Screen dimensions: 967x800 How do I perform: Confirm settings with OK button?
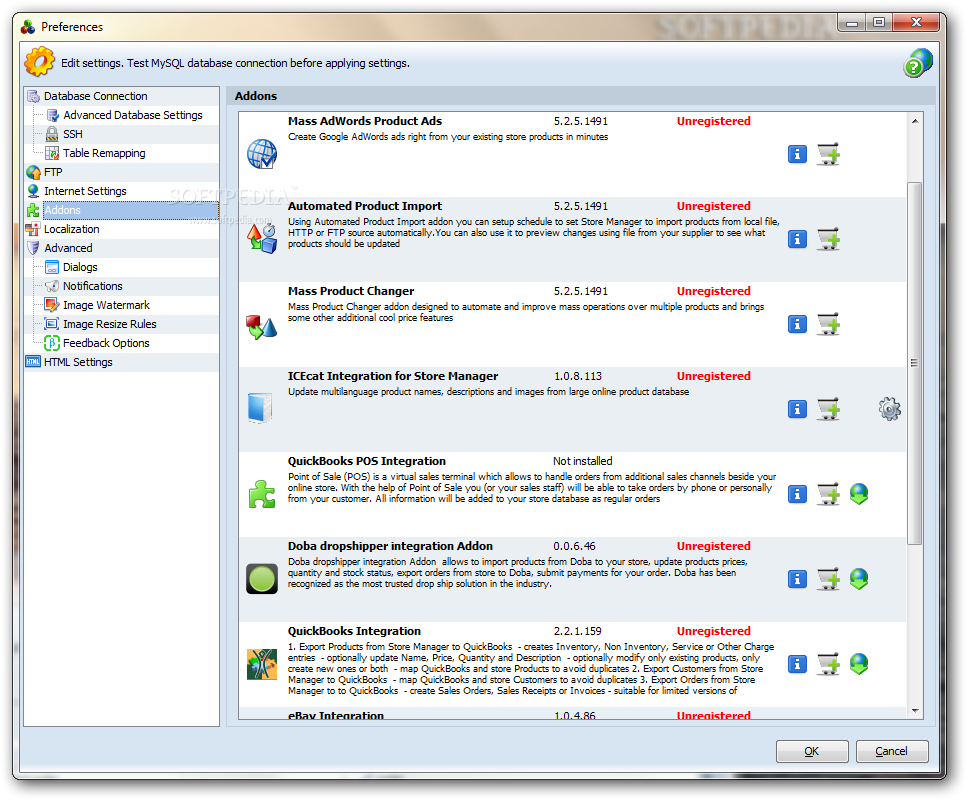pos(812,751)
